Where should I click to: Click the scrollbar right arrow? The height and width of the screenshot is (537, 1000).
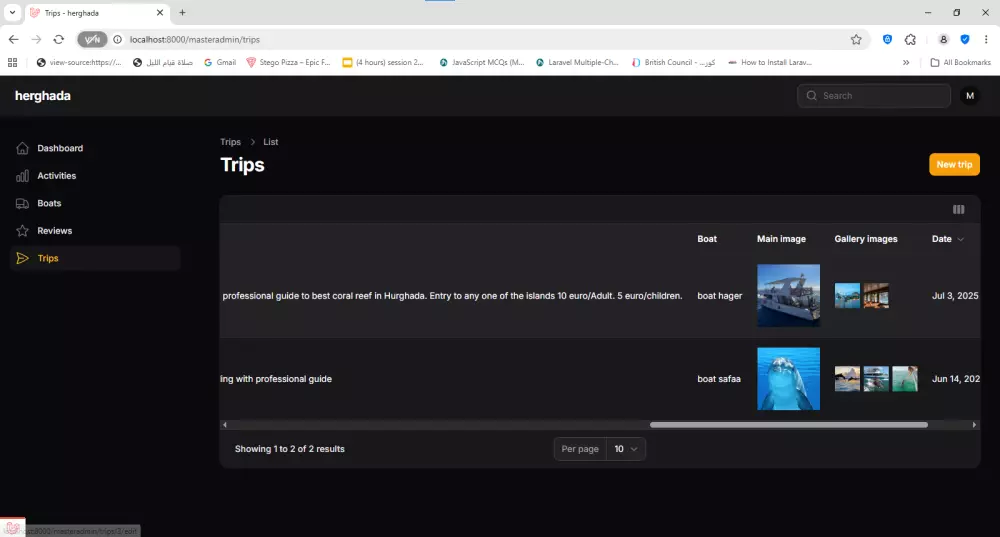(974, 425)
